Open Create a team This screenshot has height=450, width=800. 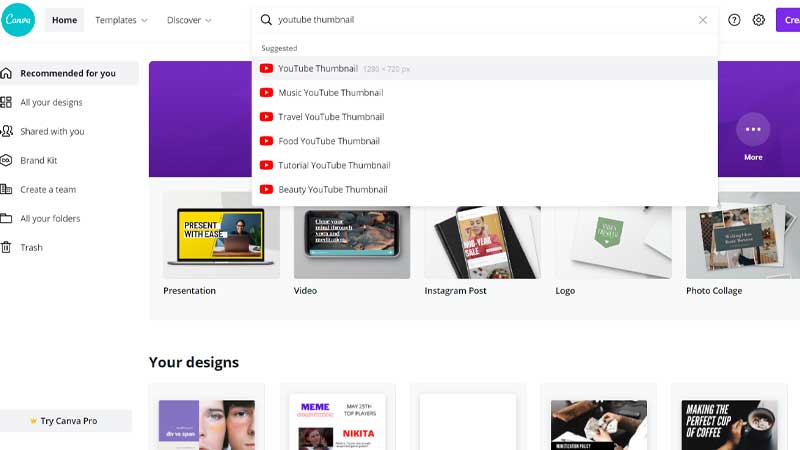point(48,189)
